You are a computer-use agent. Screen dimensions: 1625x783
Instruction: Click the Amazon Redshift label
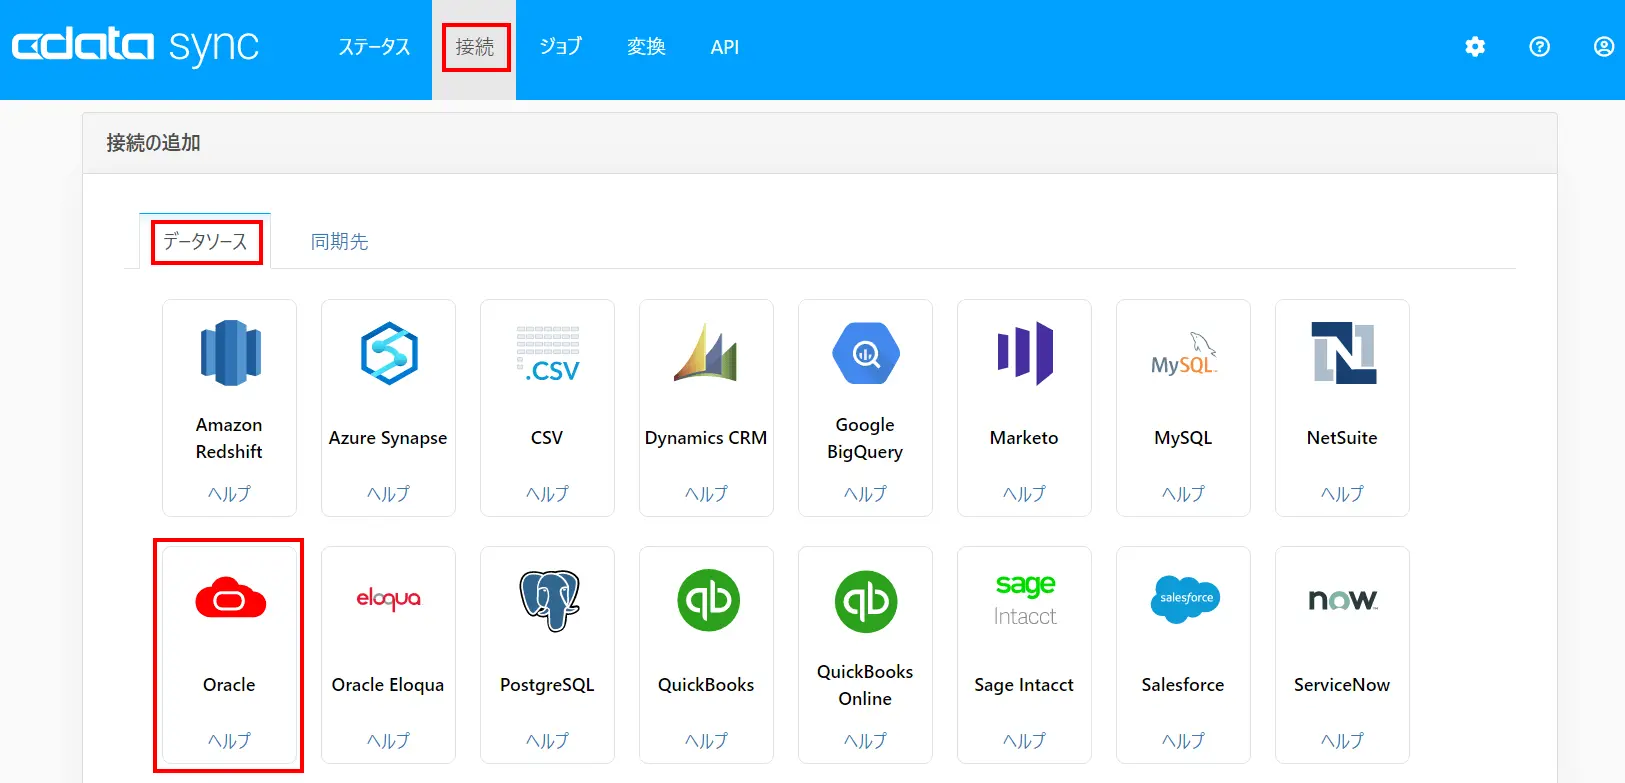(229, 438)
